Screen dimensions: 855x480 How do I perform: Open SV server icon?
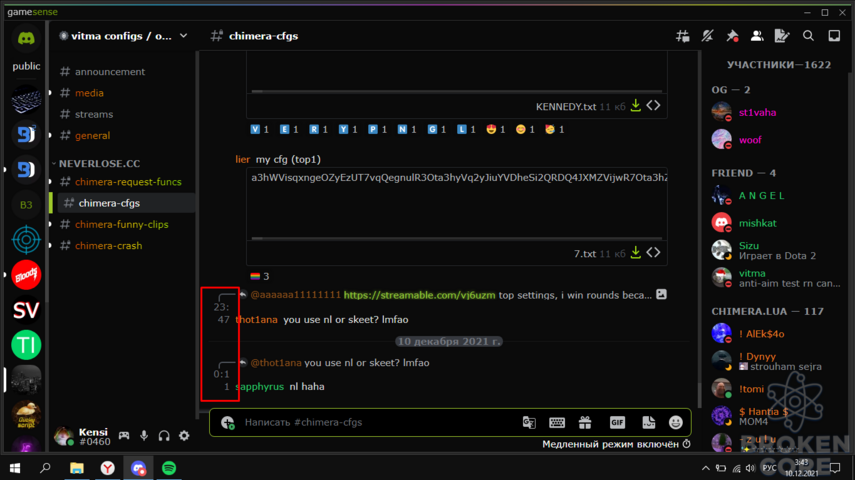(26, 310)
